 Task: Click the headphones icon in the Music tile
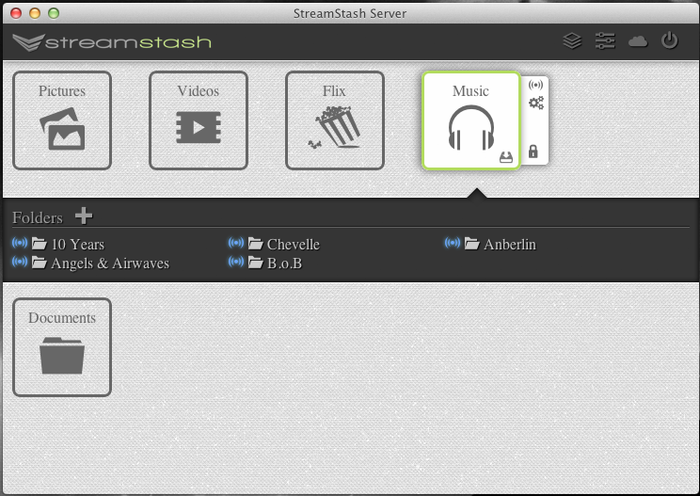471,128
